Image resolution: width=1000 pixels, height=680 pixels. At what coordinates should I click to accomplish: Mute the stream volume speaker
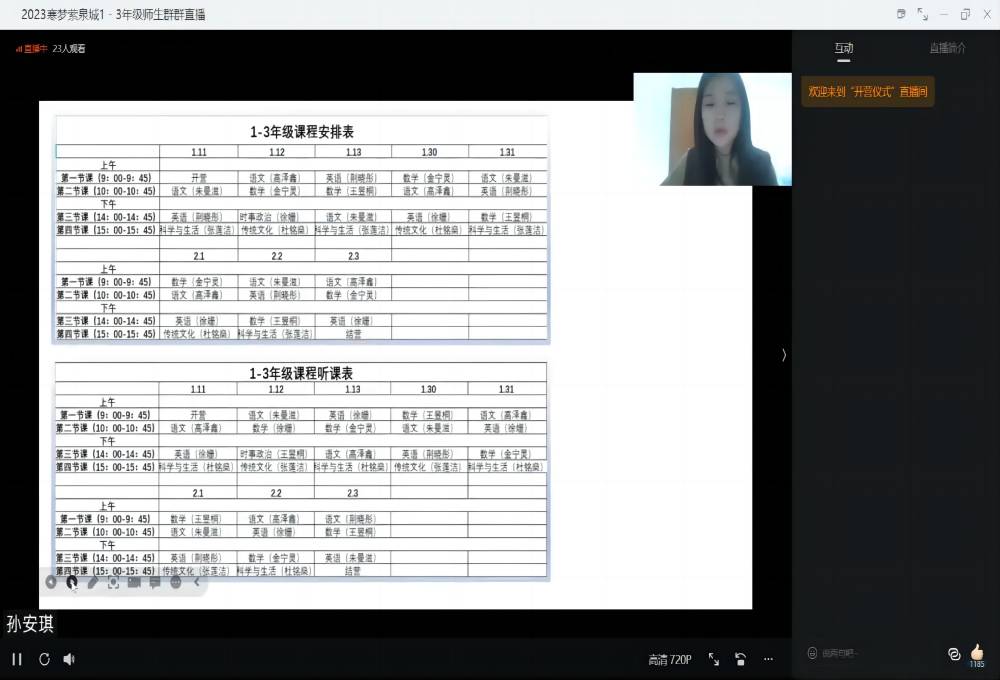tap(69, 659)
